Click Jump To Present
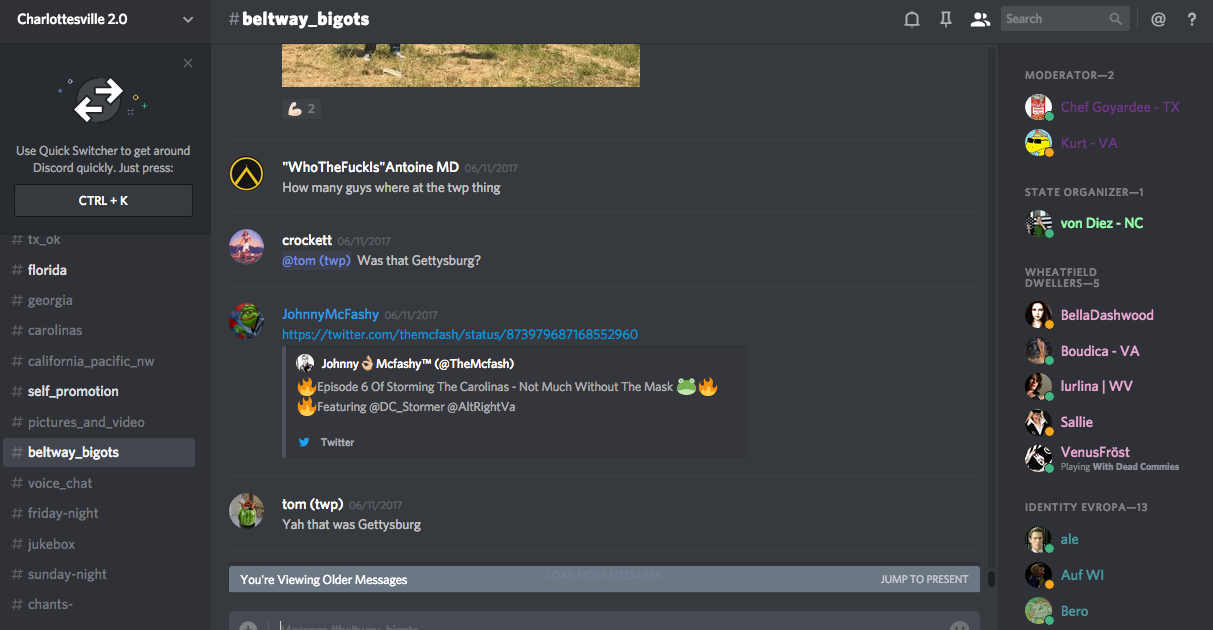The image size is (1213, 630). 924,579
